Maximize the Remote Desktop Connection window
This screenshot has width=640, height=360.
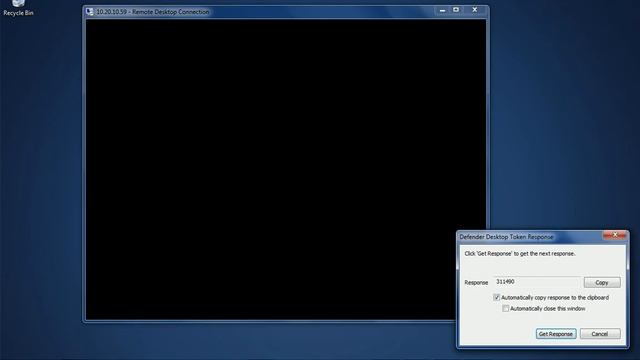pyautogui.click(x=456, y=10)
